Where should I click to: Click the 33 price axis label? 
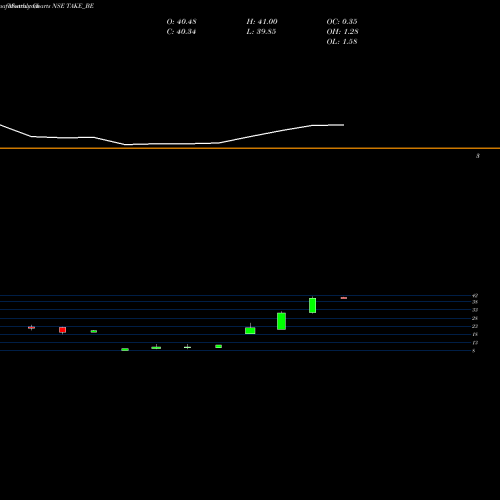click(475, 310)
